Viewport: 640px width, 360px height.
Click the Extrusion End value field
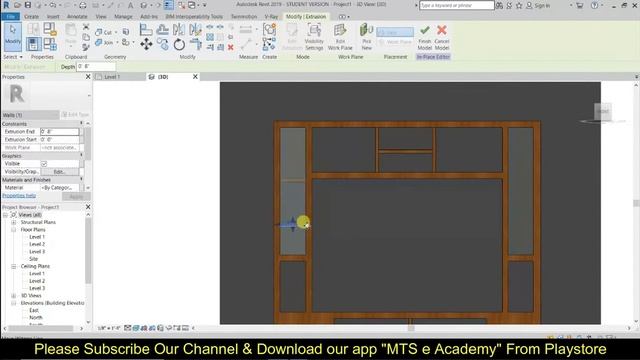point(60,131)
